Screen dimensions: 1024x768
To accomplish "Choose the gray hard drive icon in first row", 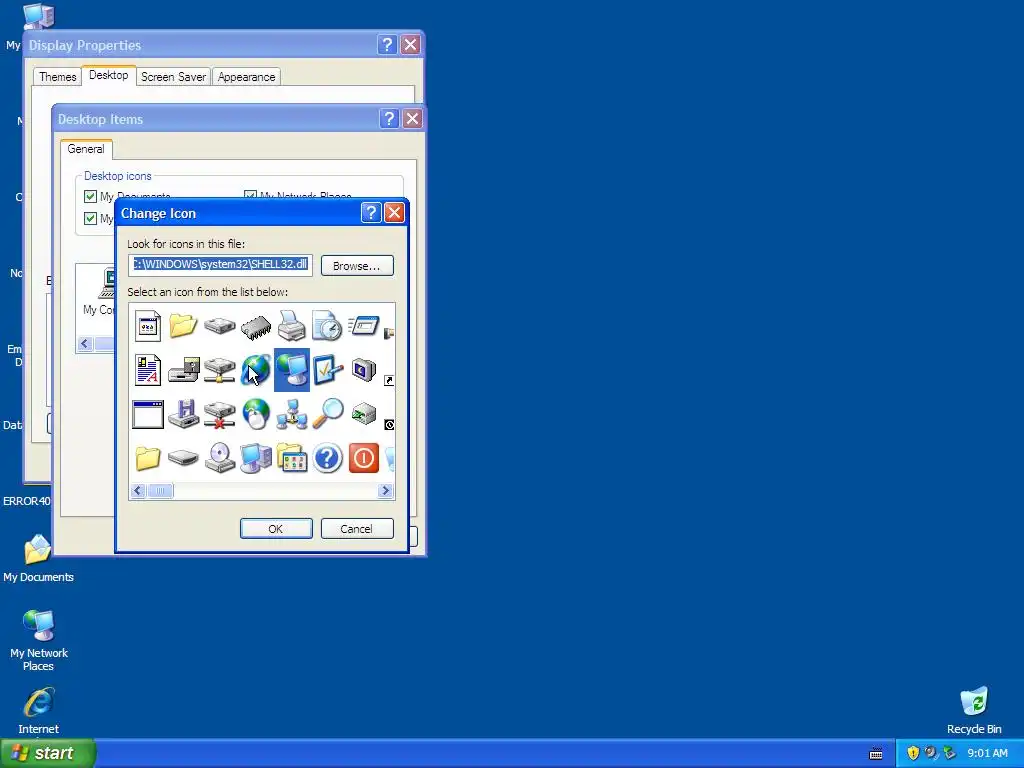I will coord(219,325).
